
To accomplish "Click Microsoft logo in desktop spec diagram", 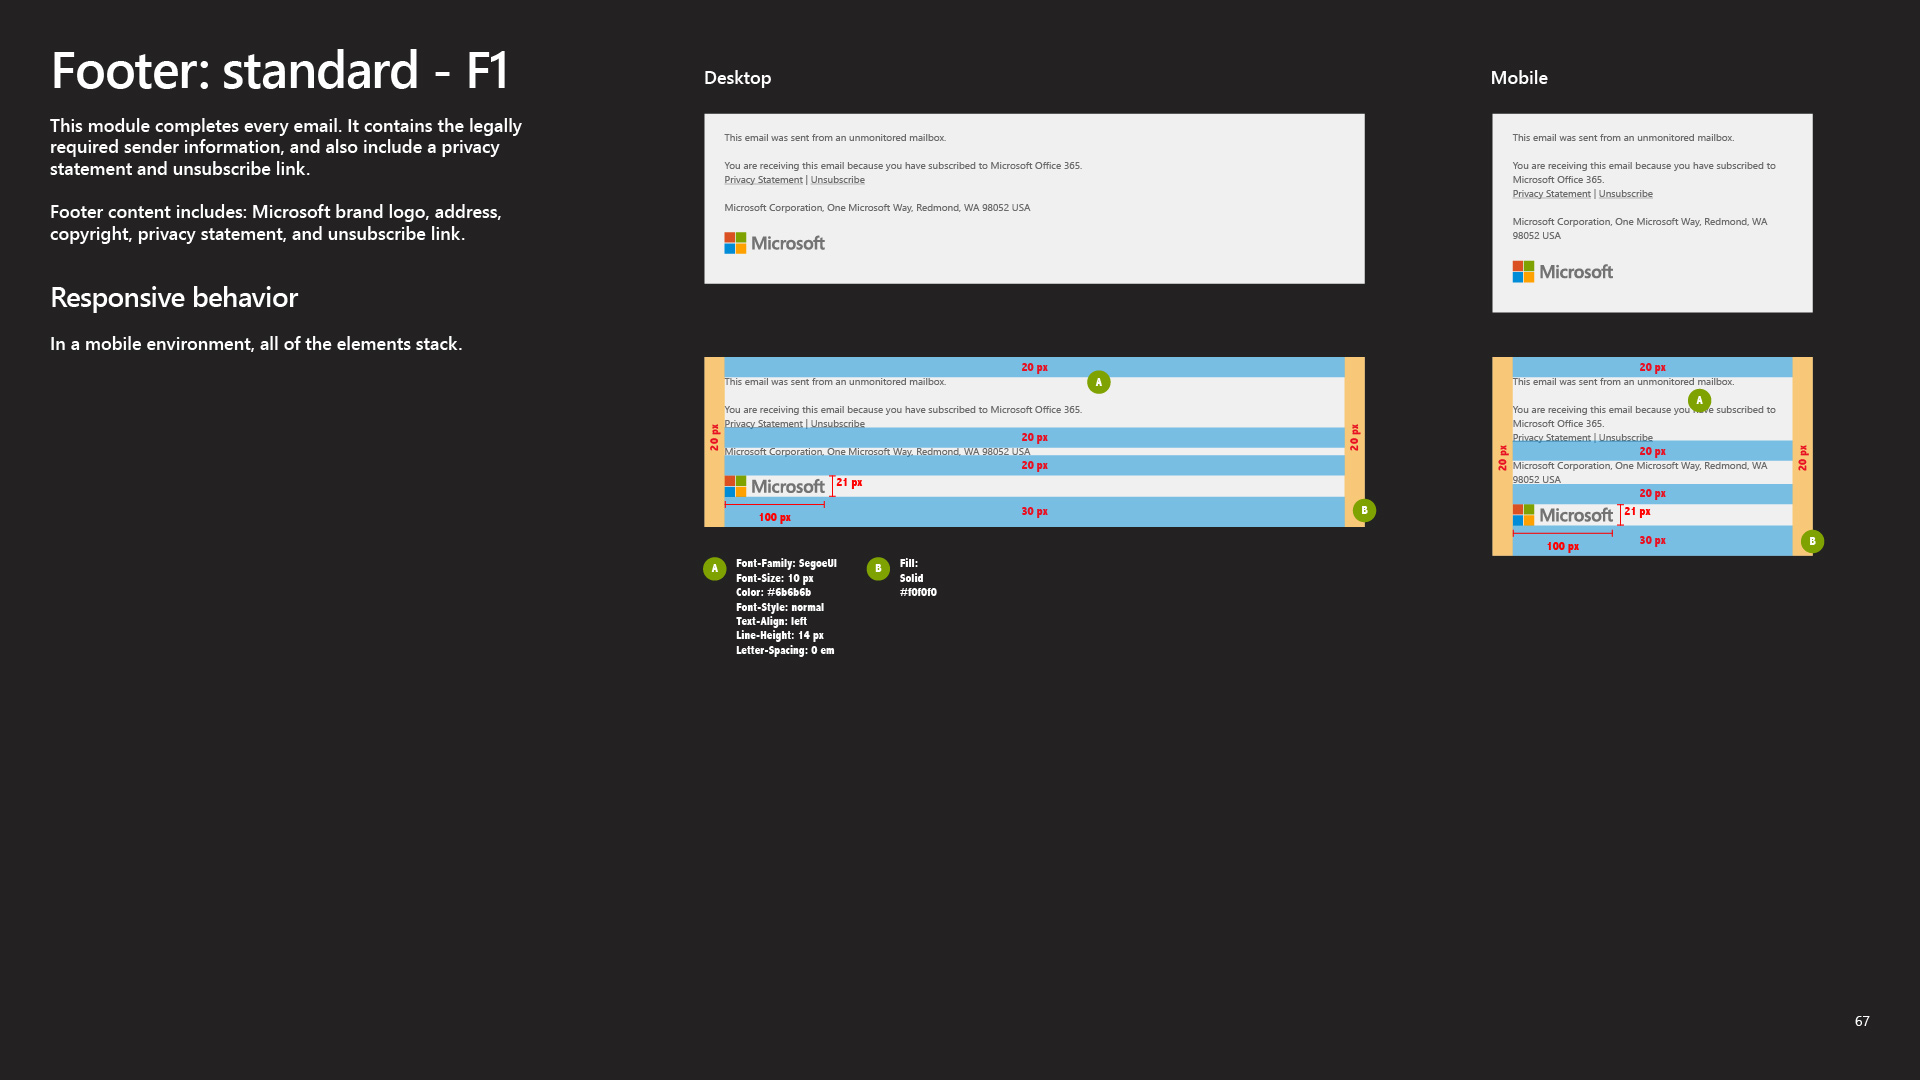I will 774,487.
